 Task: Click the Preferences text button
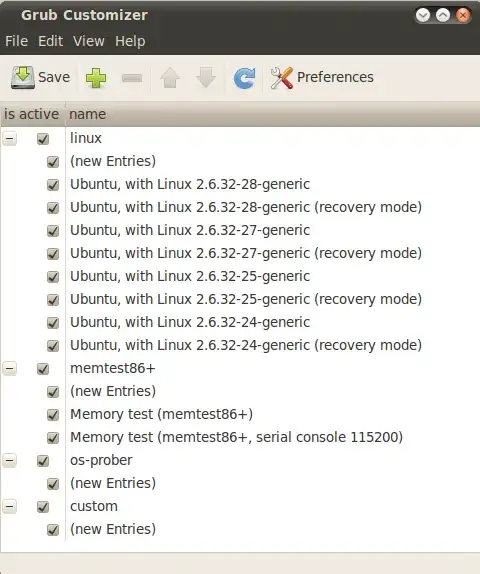[335, 77]
